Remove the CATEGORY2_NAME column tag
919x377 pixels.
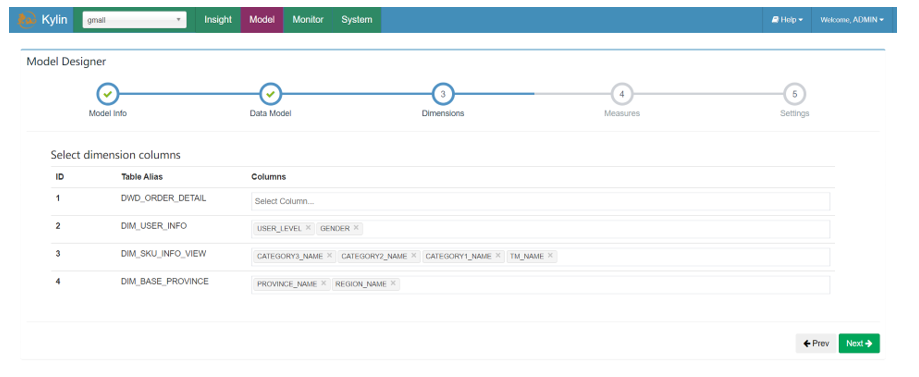click(x=414, y=256)
